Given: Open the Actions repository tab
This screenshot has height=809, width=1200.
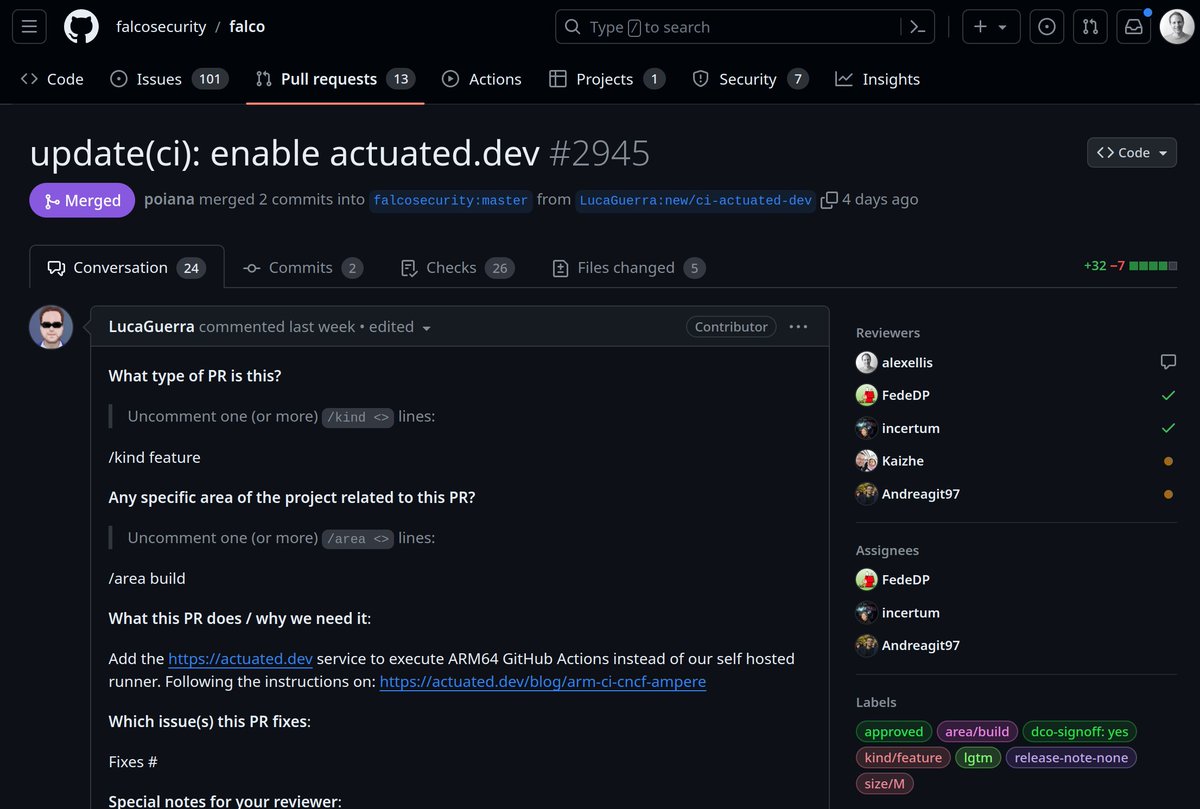Looking at the screenshot, I should click(x=482, y=79).
